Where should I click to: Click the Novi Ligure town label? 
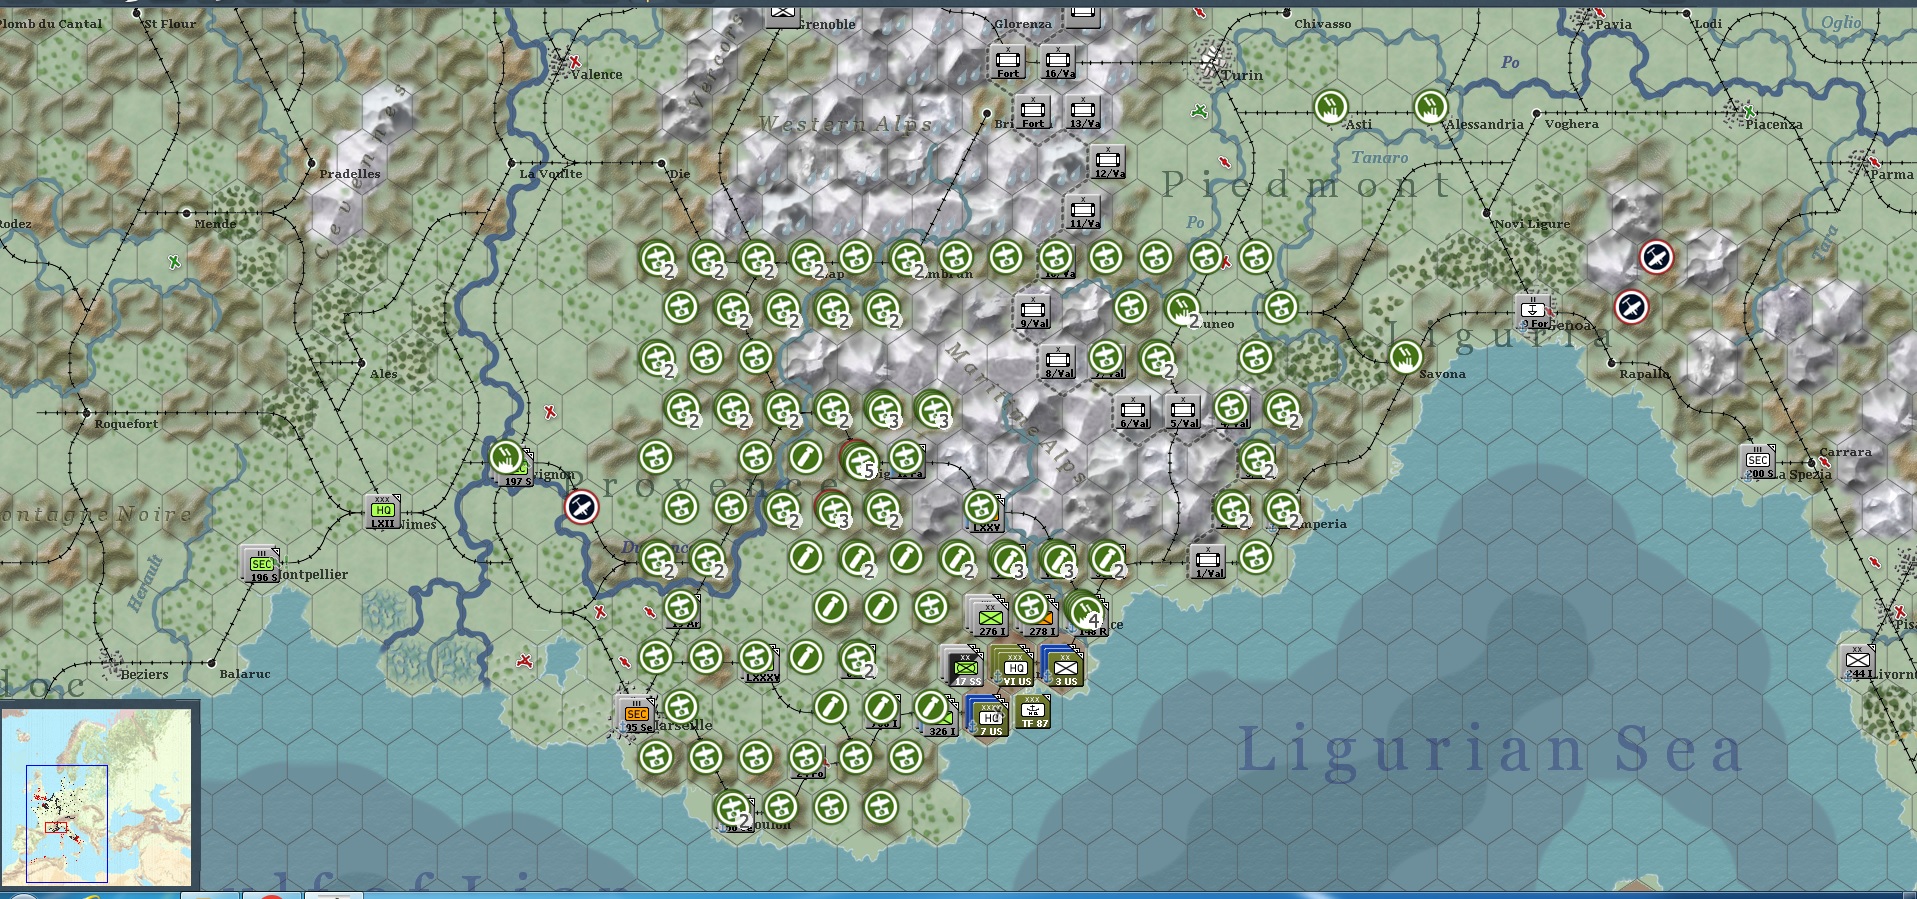(x=1531, y=224)
